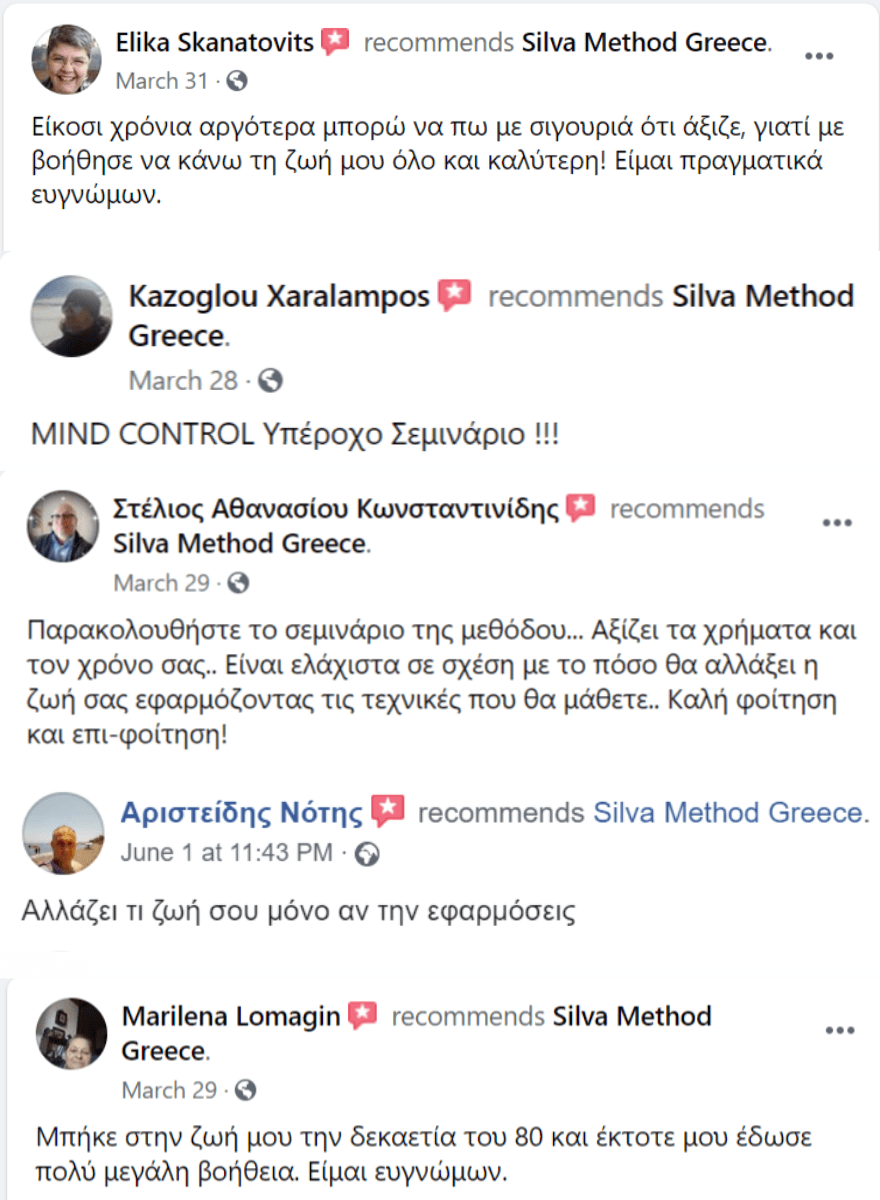
Task: Click recommendation star badge beside Αριστείδης Νότης
Action: tap(388, 811)
